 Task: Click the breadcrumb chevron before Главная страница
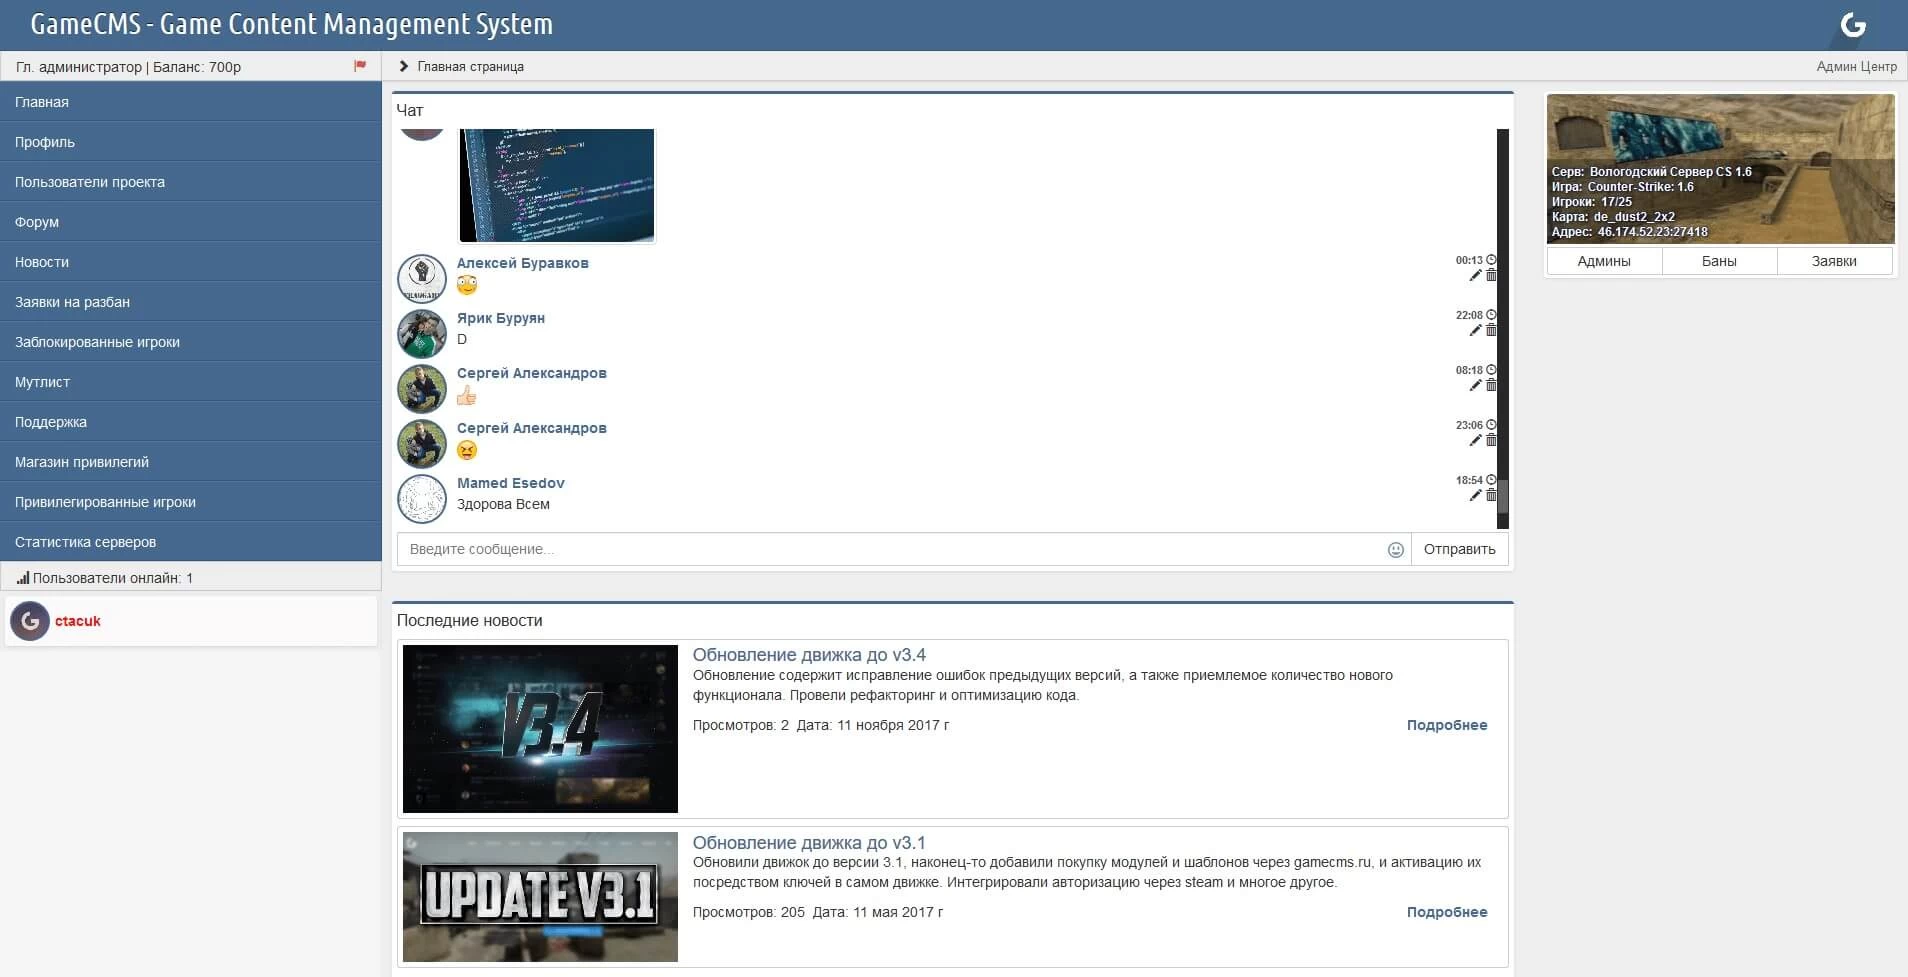(404, 66)
